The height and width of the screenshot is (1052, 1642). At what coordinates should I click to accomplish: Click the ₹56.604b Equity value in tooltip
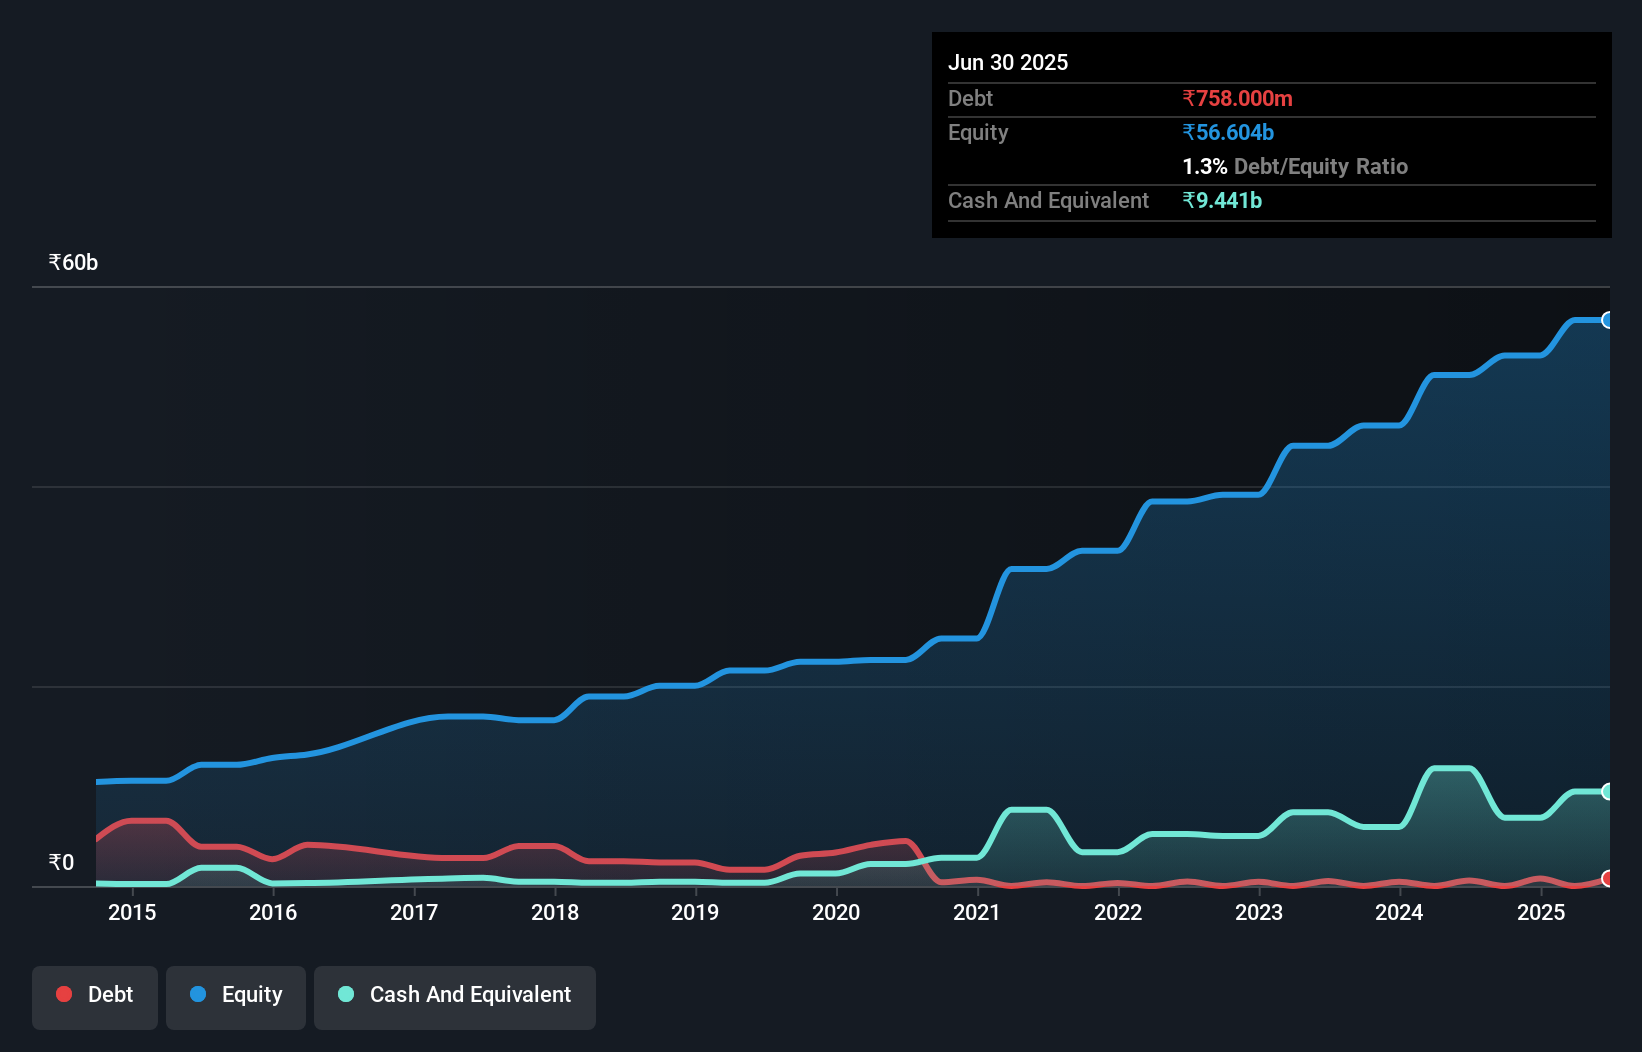(x=1228, y=133)
